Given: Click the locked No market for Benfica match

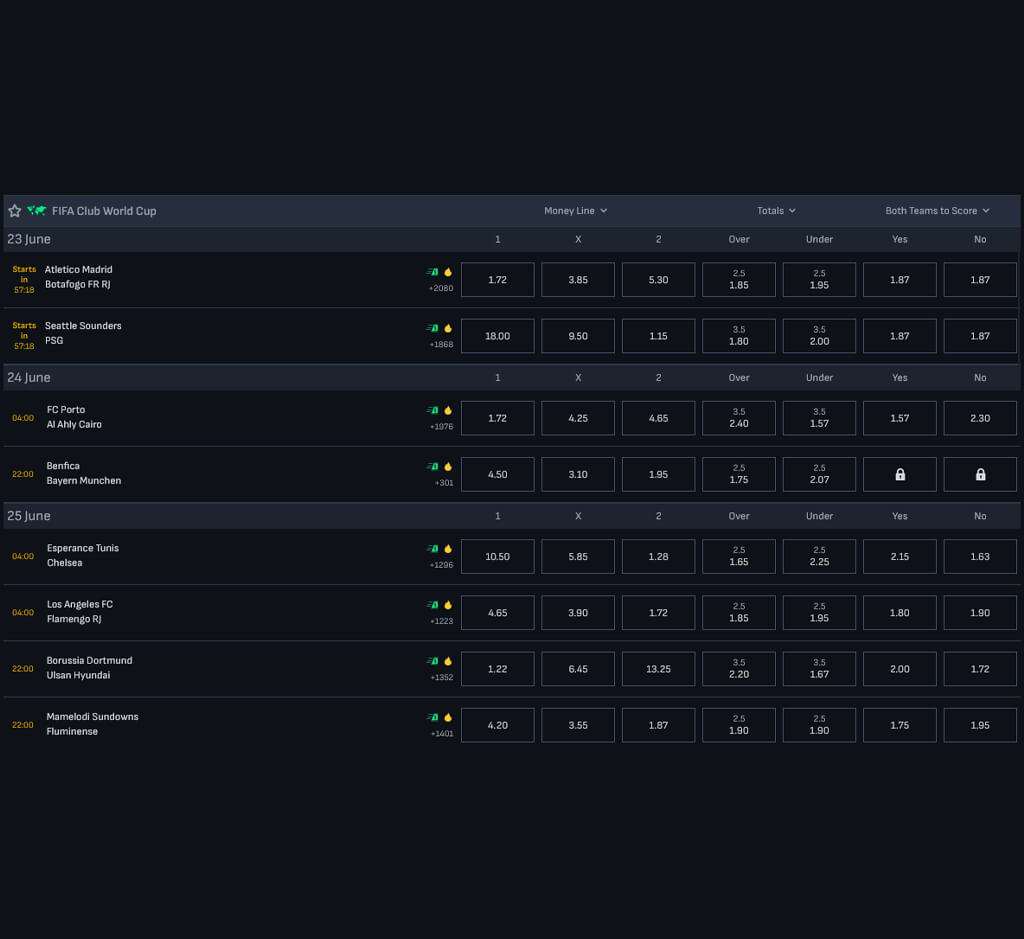Looking at the screenshot, I should click(x=980, y=474).
